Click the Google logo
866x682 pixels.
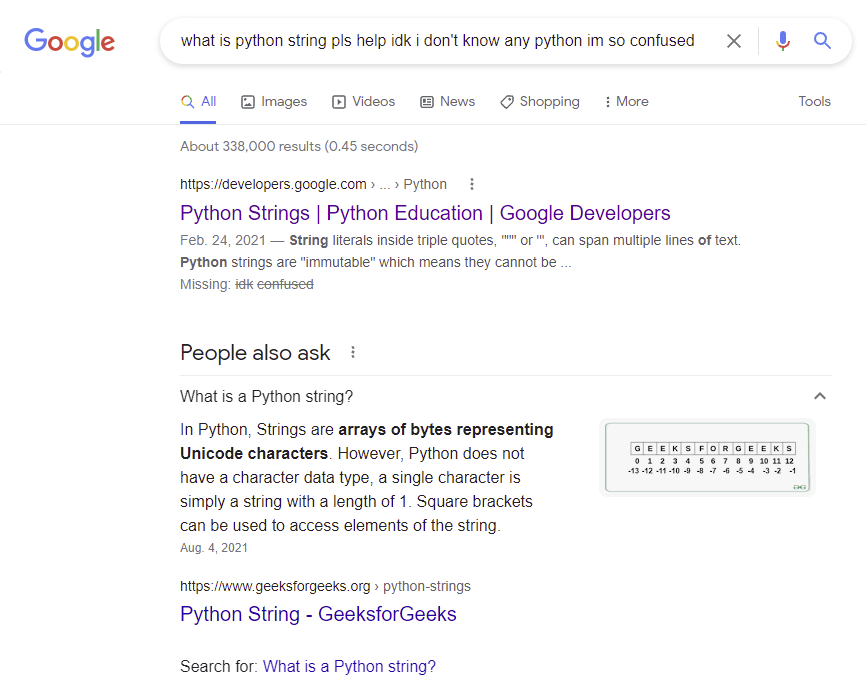click(x=69, y=41)
